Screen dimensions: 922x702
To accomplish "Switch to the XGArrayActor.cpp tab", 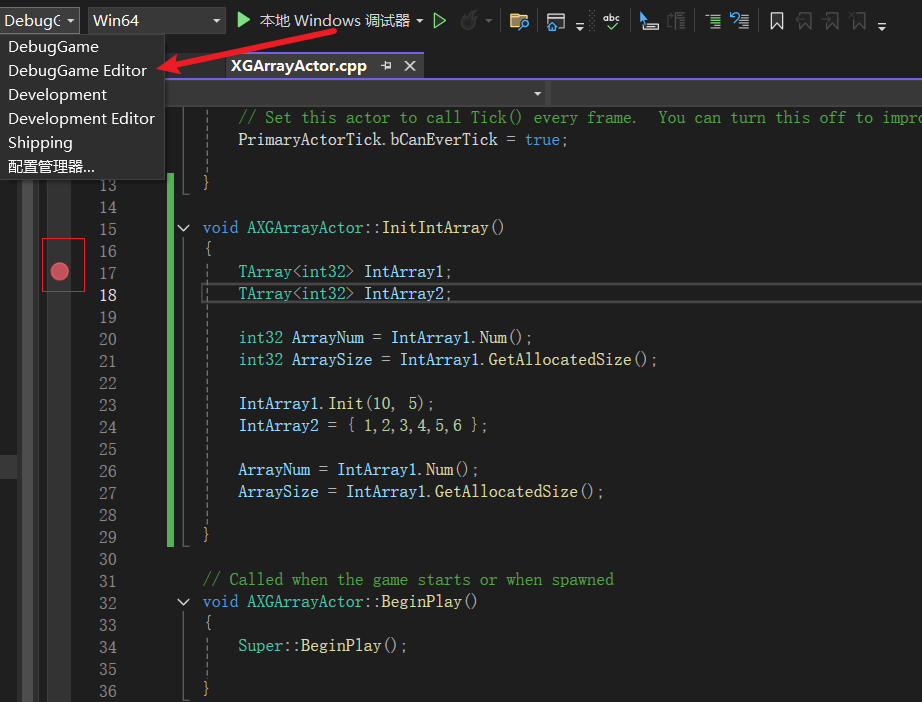I will point(299,66).
